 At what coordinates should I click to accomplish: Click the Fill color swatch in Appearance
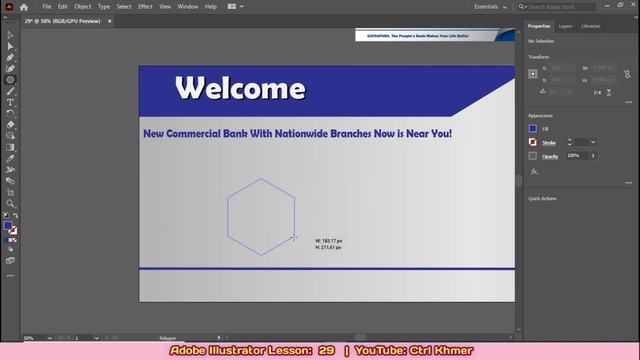pos(533,129)
